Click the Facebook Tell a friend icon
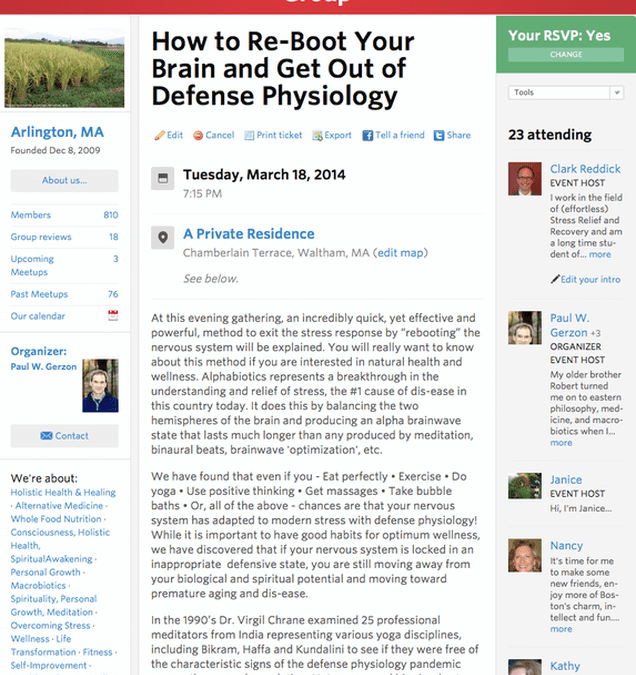The image size is (636, 675). [x=367, y=136]
